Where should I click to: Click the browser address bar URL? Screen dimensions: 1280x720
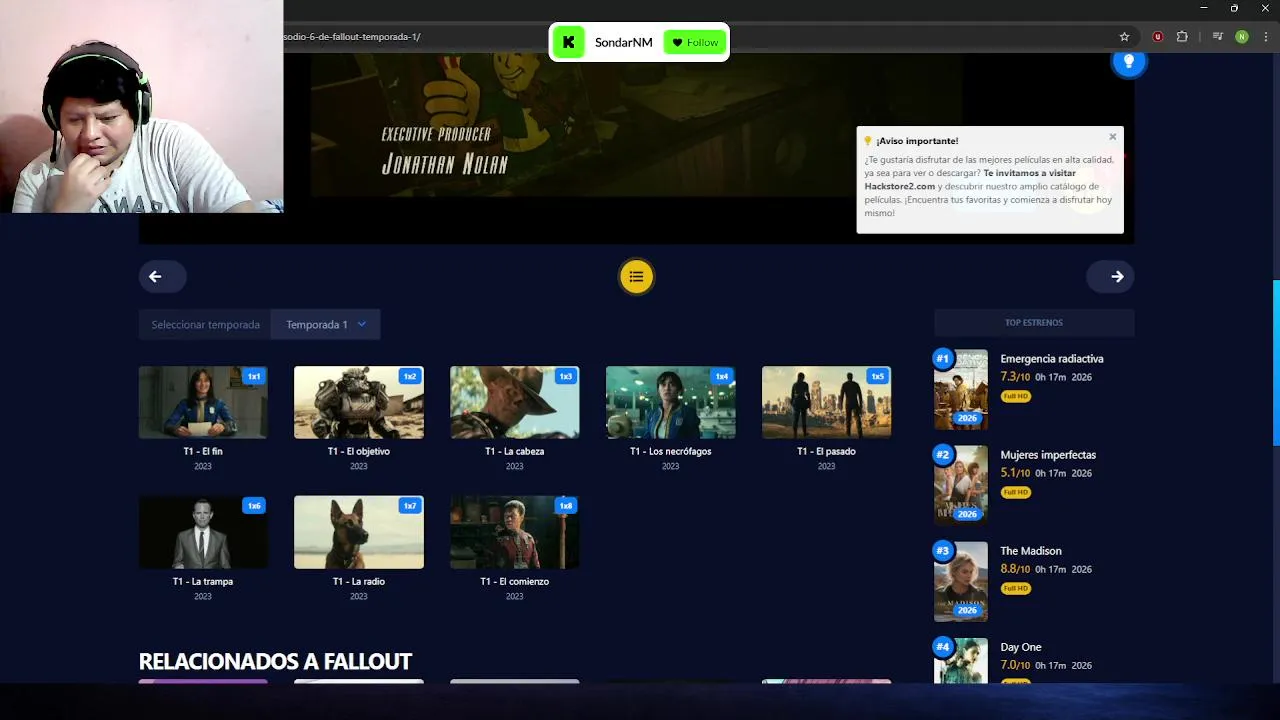352,37
